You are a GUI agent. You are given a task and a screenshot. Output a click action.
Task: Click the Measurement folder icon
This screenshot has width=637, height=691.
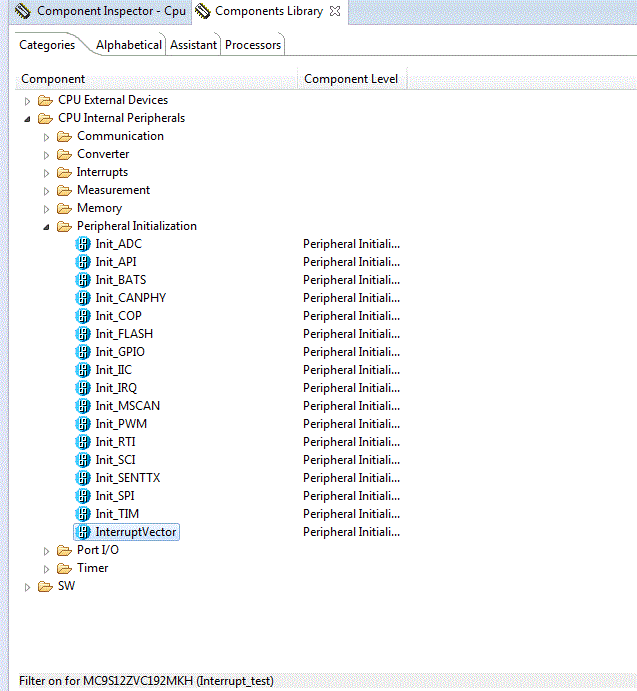tap(64, 191)
